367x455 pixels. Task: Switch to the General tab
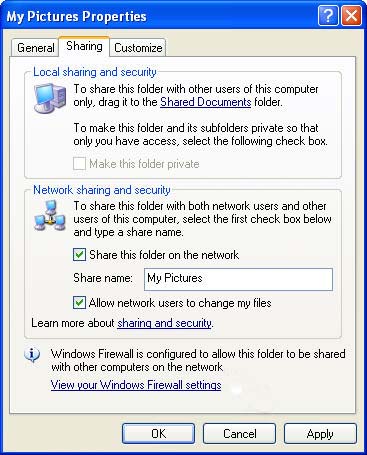click(35, 48)
